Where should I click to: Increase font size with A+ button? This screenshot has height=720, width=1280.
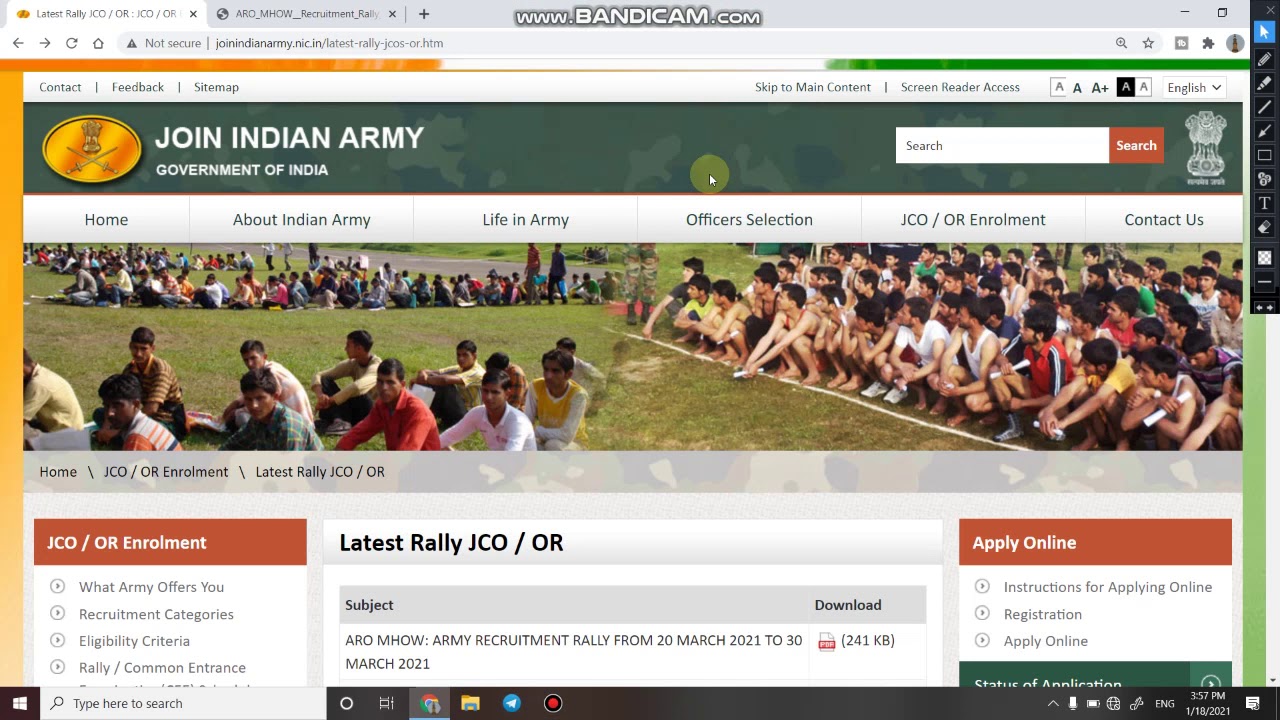(x=1100, y=88)
